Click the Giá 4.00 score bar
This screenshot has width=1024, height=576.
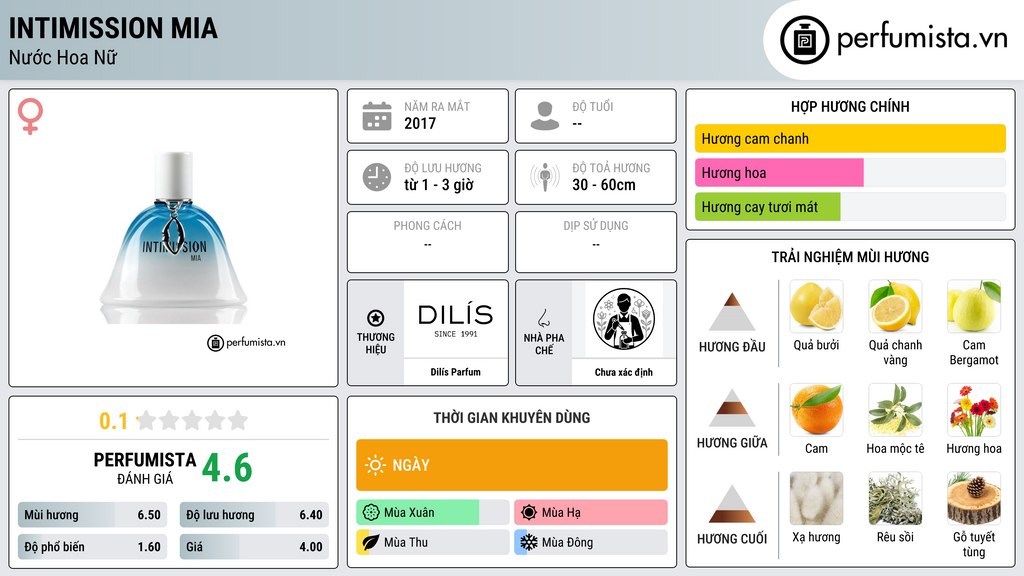tap(254, 547)
